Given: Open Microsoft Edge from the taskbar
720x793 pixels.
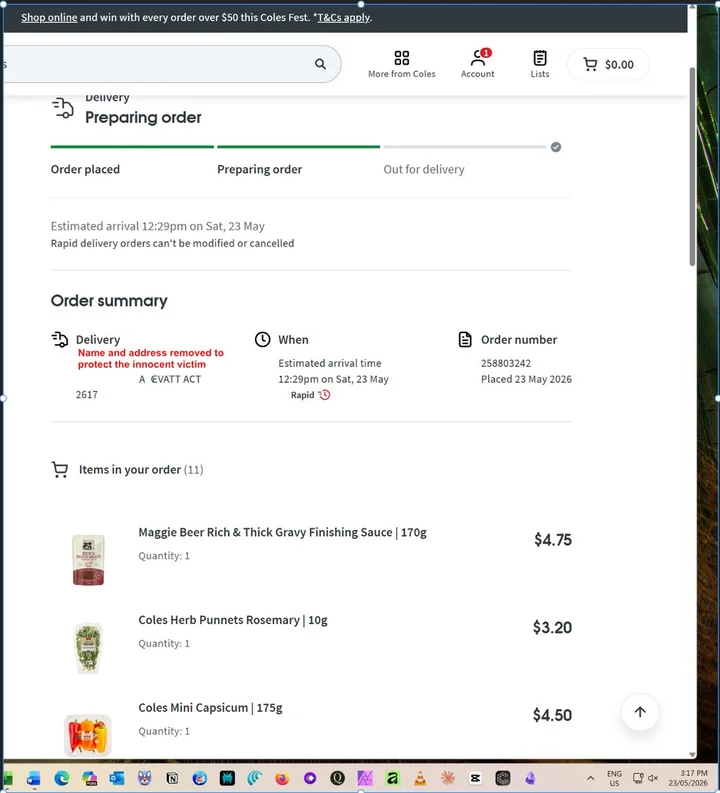Looking at the screenshot, I should [62, 778].
